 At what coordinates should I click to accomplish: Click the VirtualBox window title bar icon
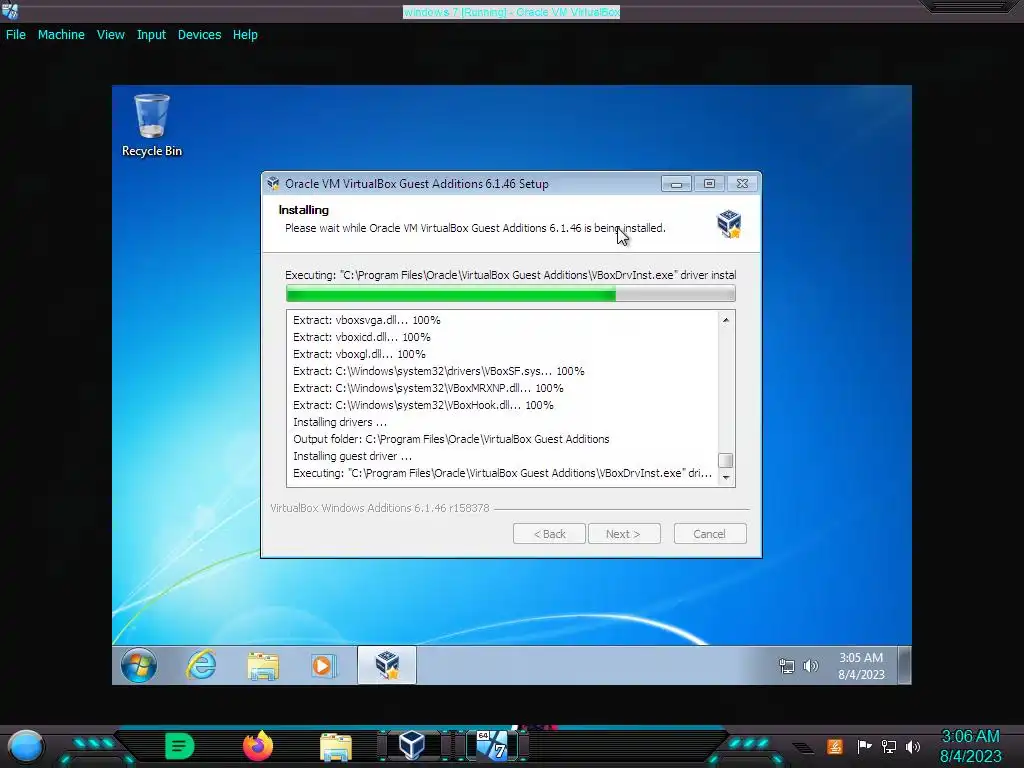pyautogui.click(x=10, y=11)
